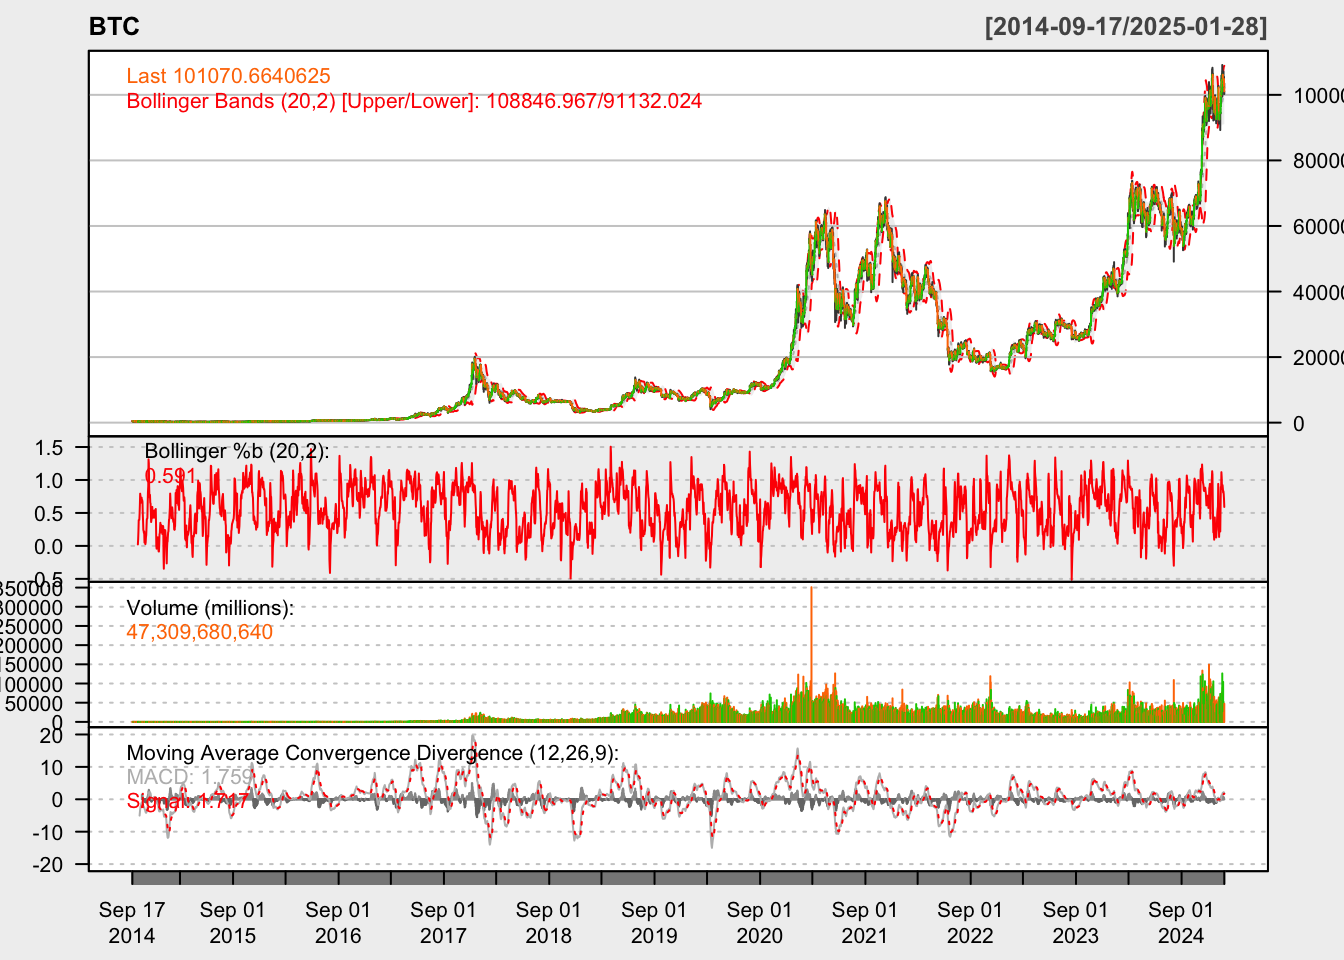This screenshot has height=960, width=1344.
Task: Click the Volume (millions) panel title
Action: [210, 608]
